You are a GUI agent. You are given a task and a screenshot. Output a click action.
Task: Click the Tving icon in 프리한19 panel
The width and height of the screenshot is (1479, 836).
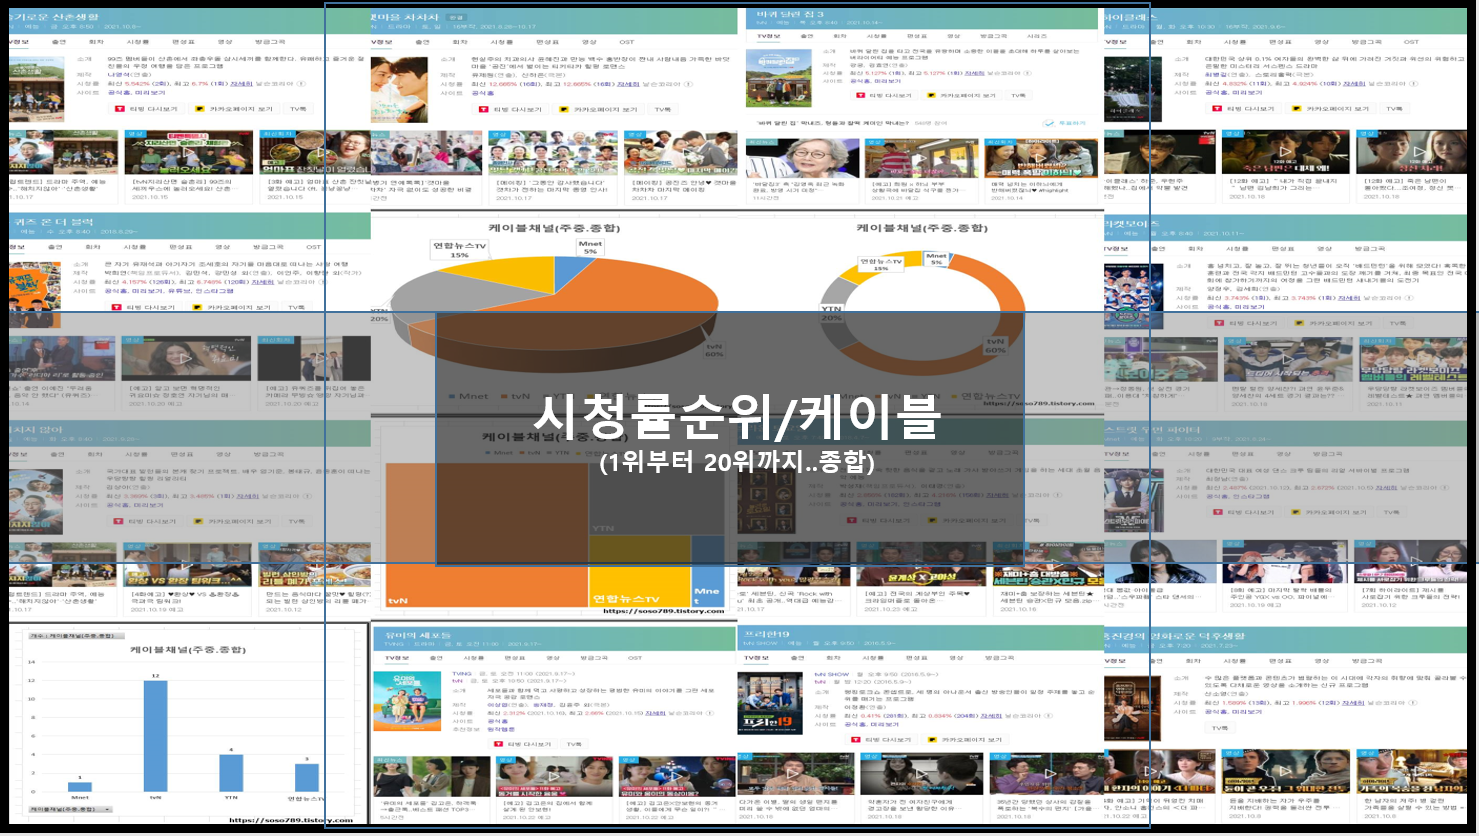click(x=856, y=740)
